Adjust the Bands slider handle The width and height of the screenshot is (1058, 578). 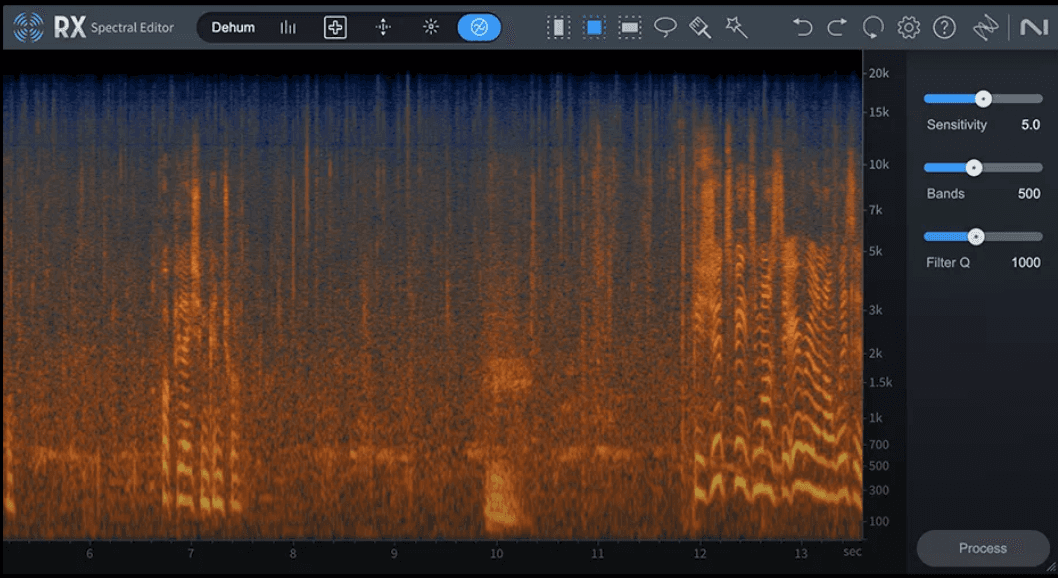tap(974, 168)
